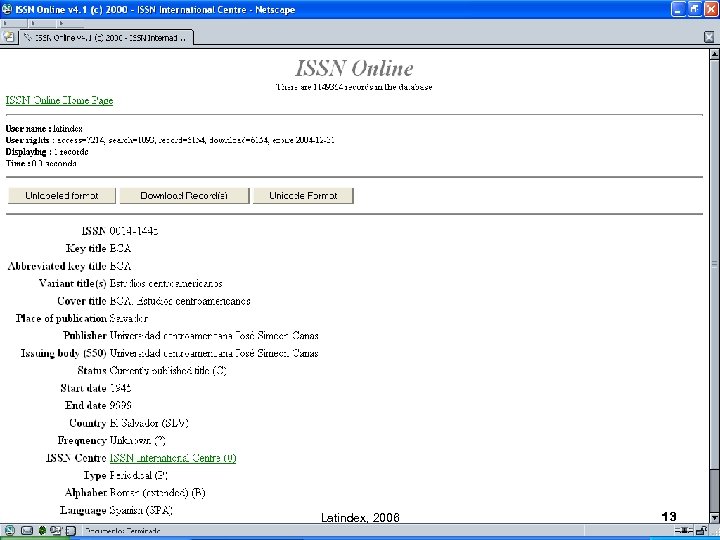Click the Country value El Salvador (SLV)

click(149, 423)
